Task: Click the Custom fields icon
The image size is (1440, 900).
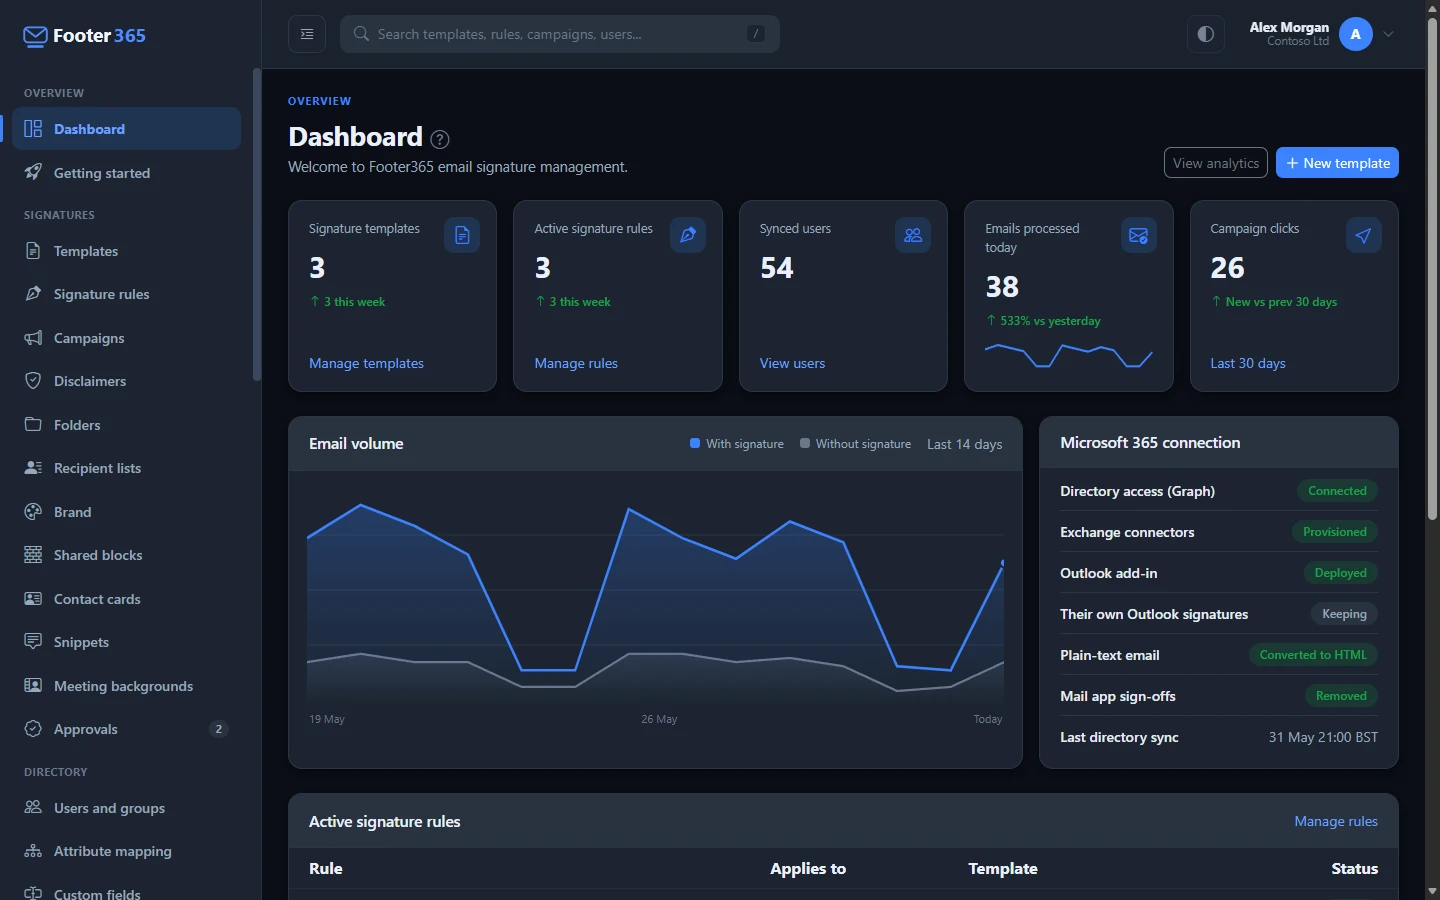Action: (33, 893)
